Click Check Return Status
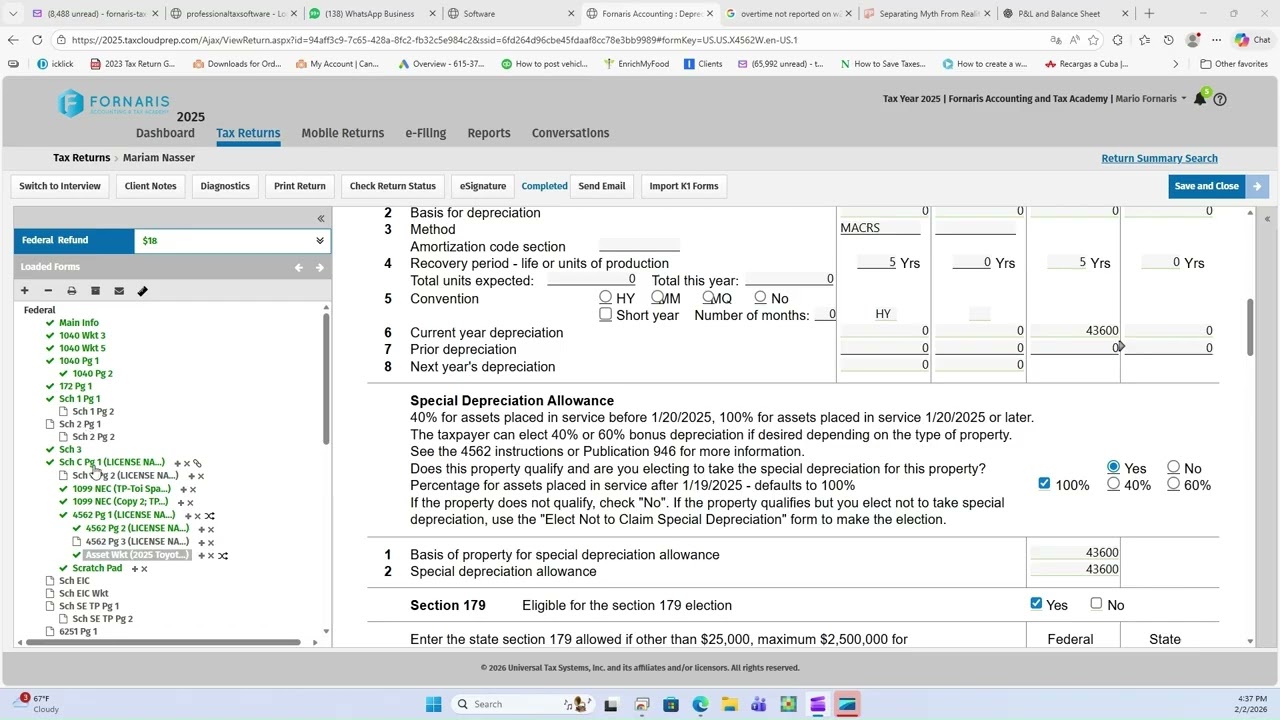 tap(393, 186)
